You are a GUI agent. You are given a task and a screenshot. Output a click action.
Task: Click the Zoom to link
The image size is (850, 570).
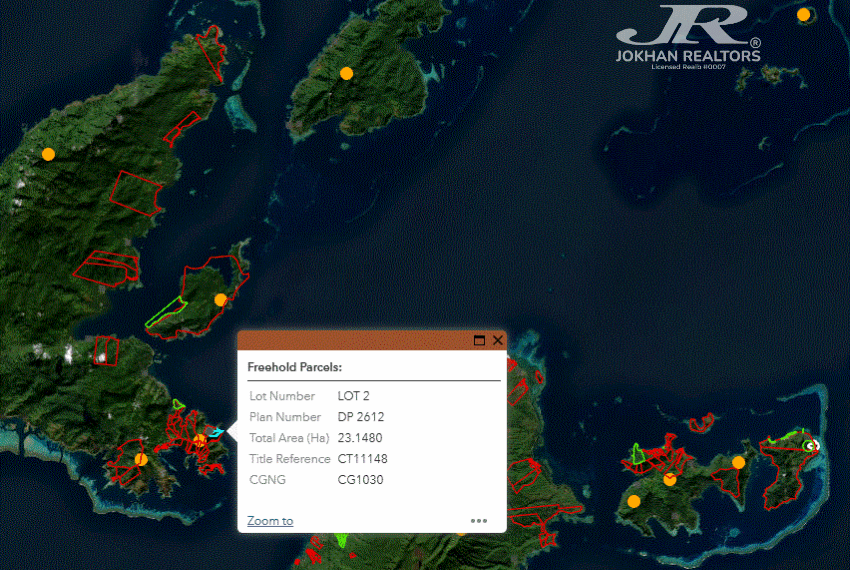[x=270, y=521]
